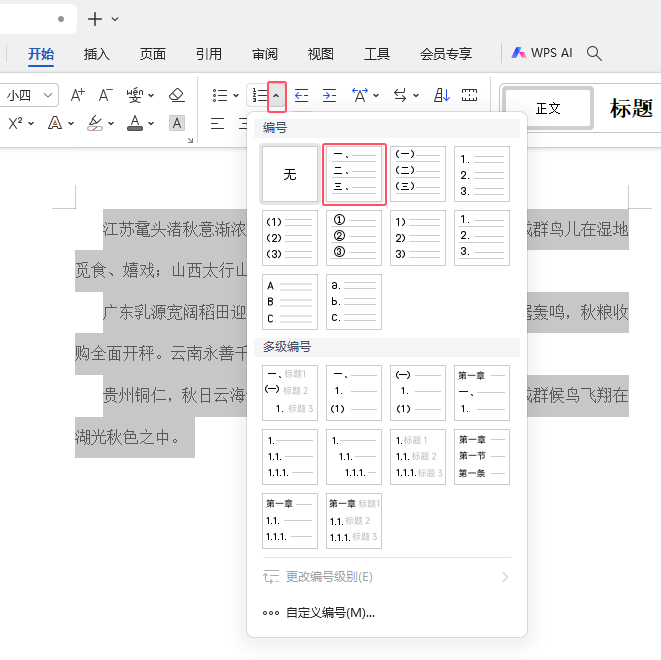Click the text effects outlined A icon

[x=55, y=123]
